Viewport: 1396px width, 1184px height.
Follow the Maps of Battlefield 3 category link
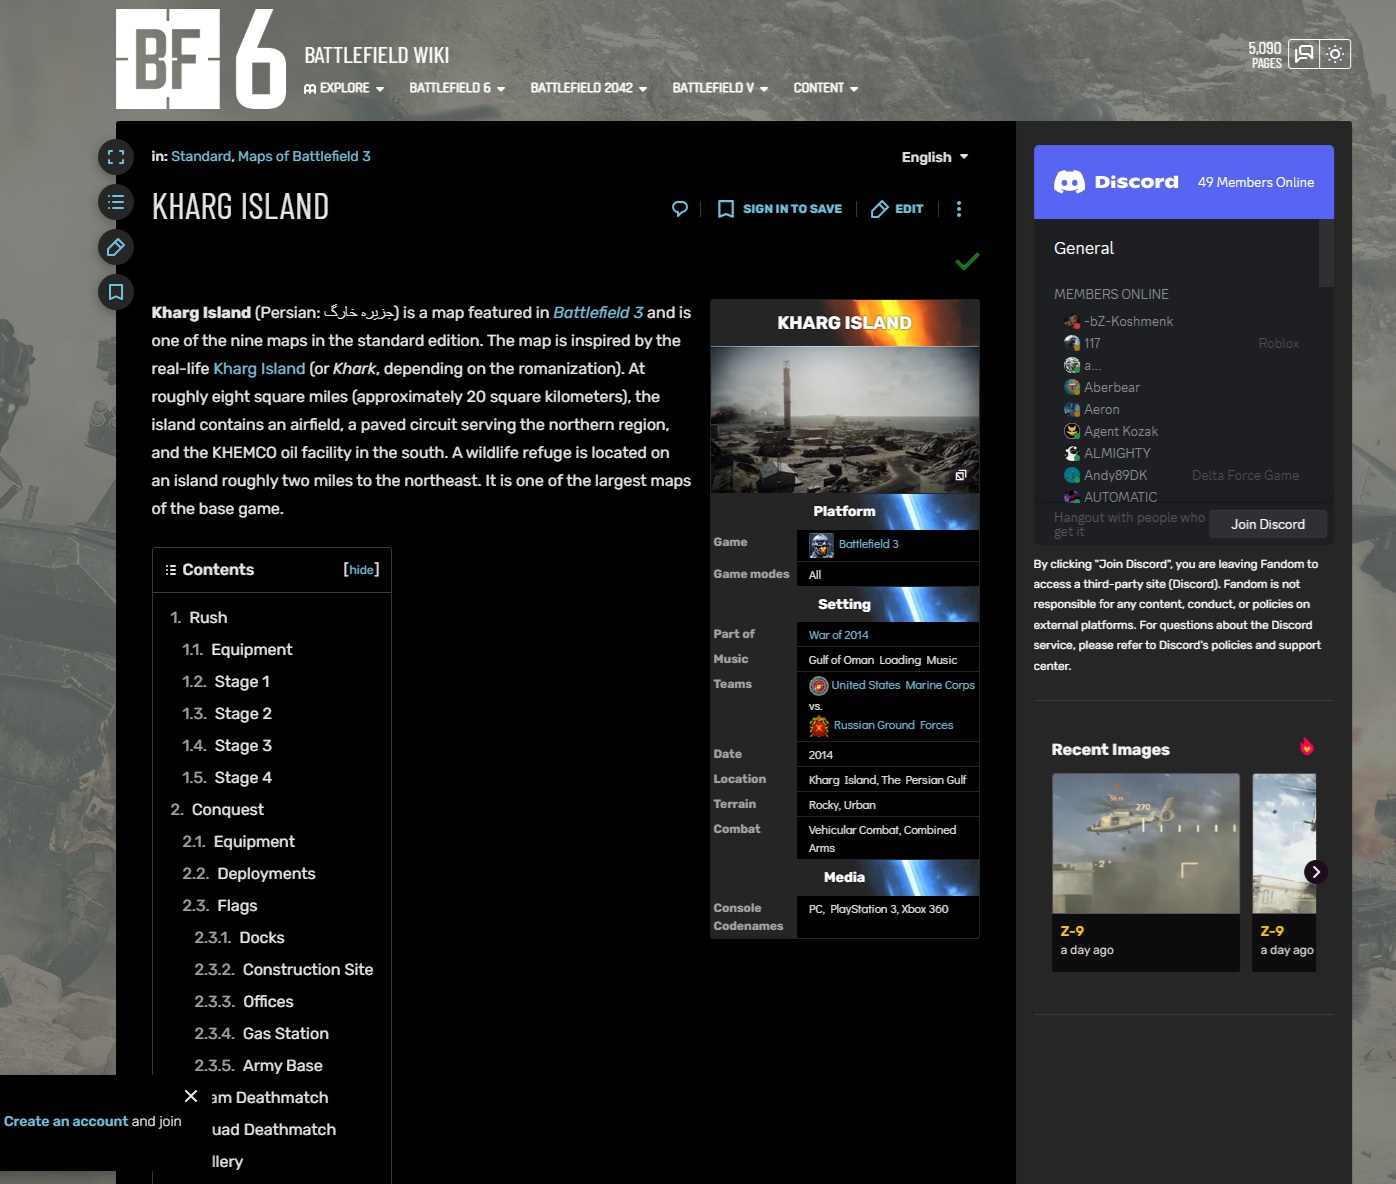304,156
